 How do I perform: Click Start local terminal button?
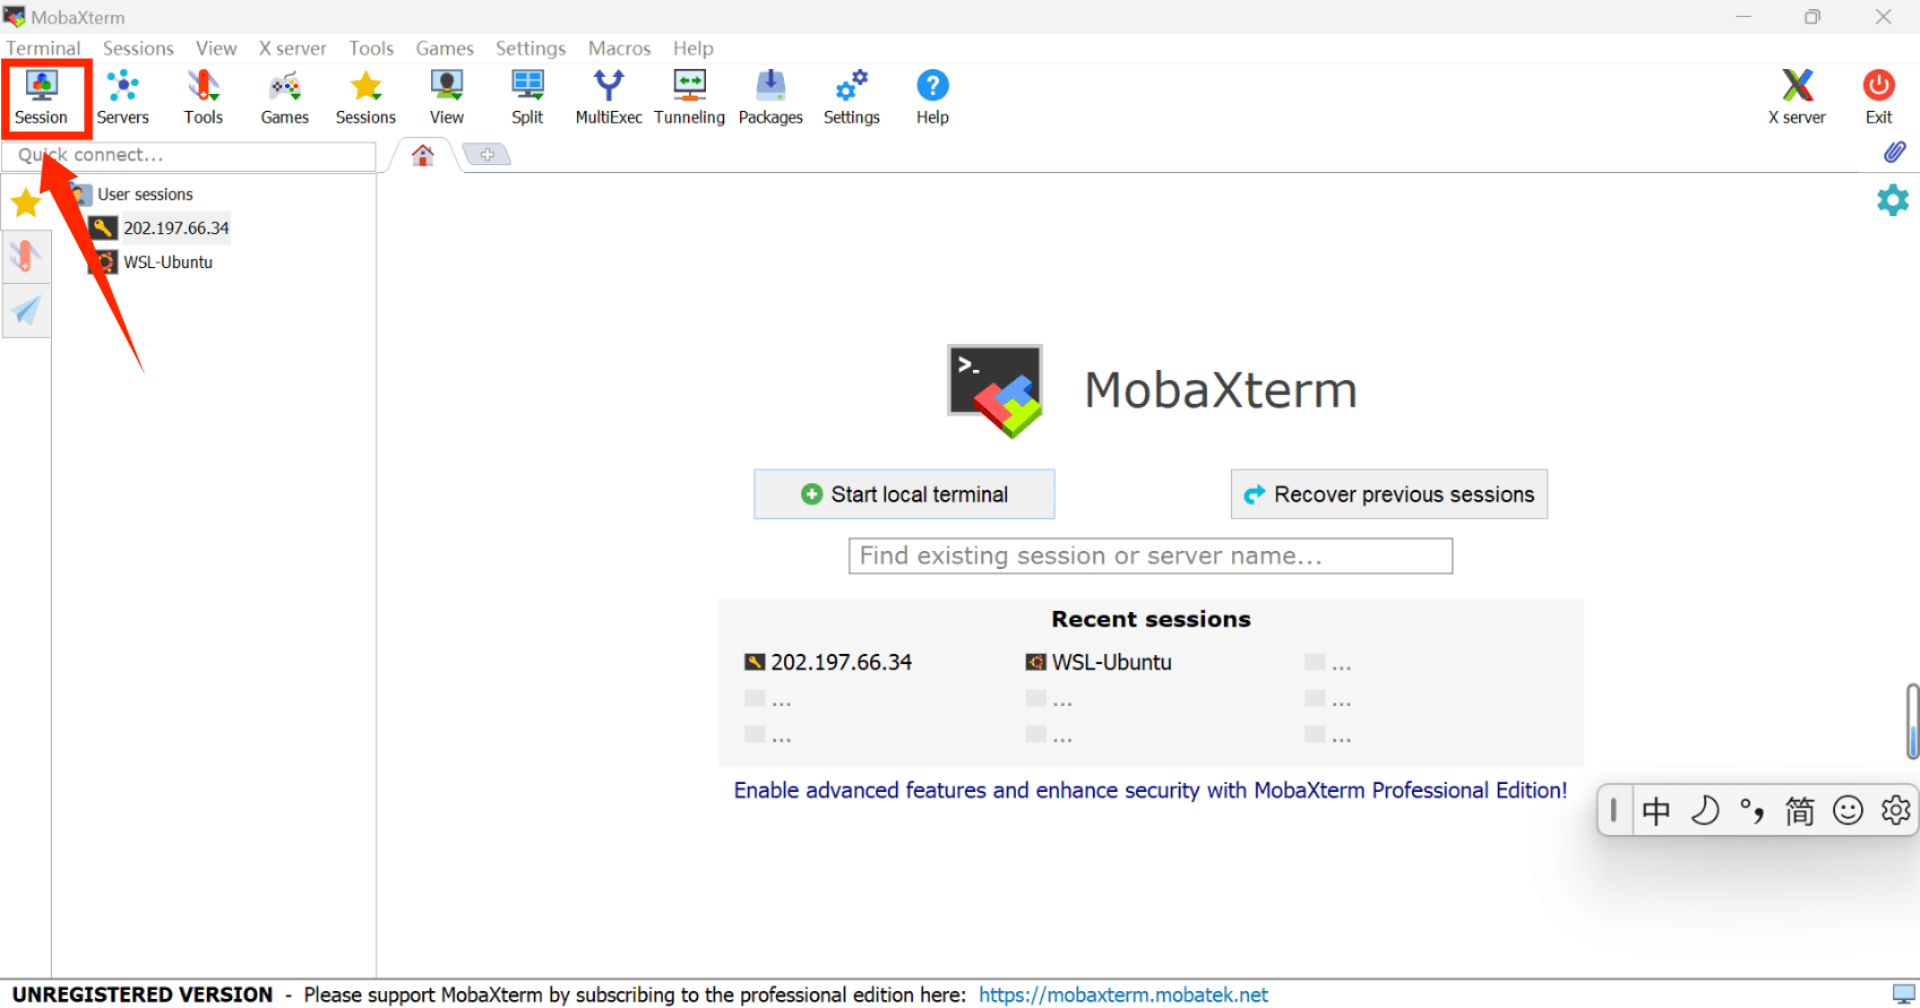904,494
